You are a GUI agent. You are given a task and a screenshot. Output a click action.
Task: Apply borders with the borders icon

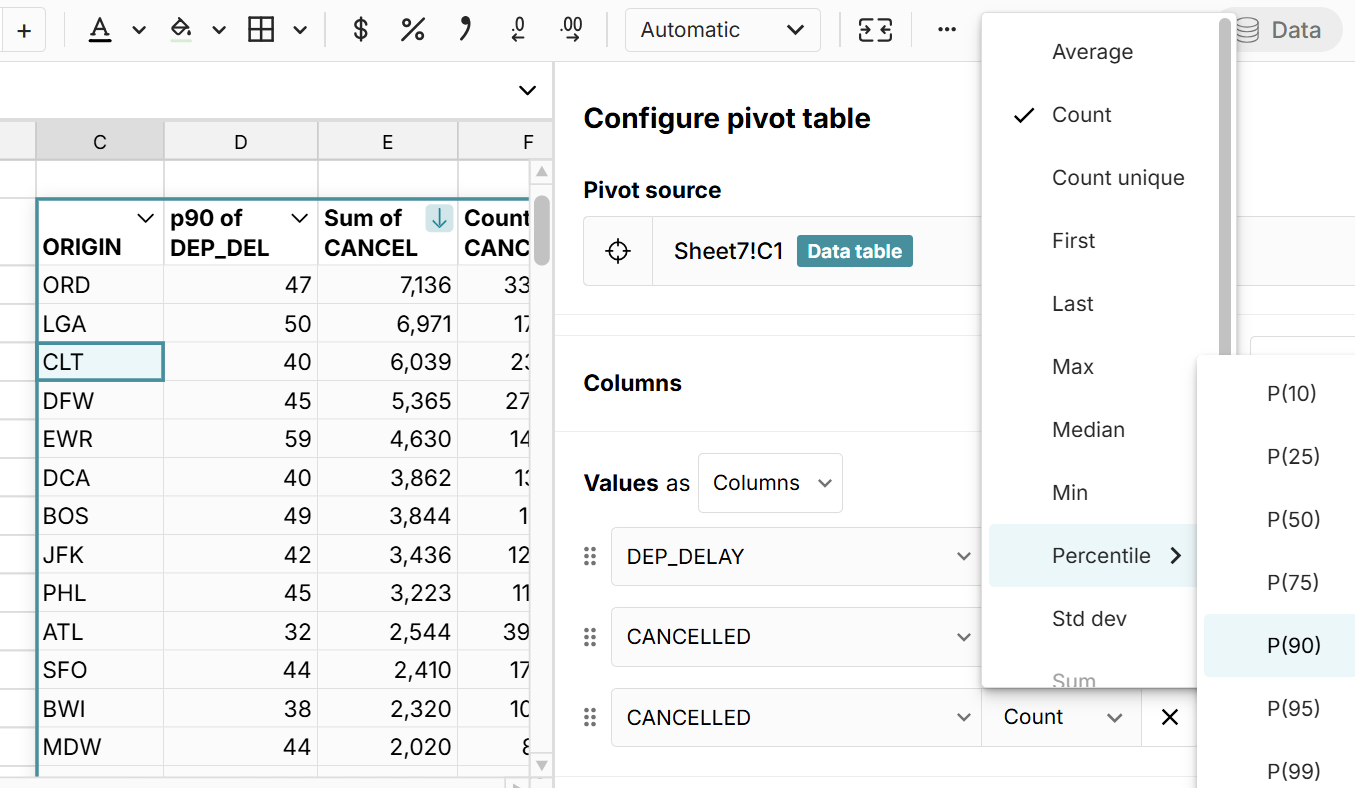261,29
